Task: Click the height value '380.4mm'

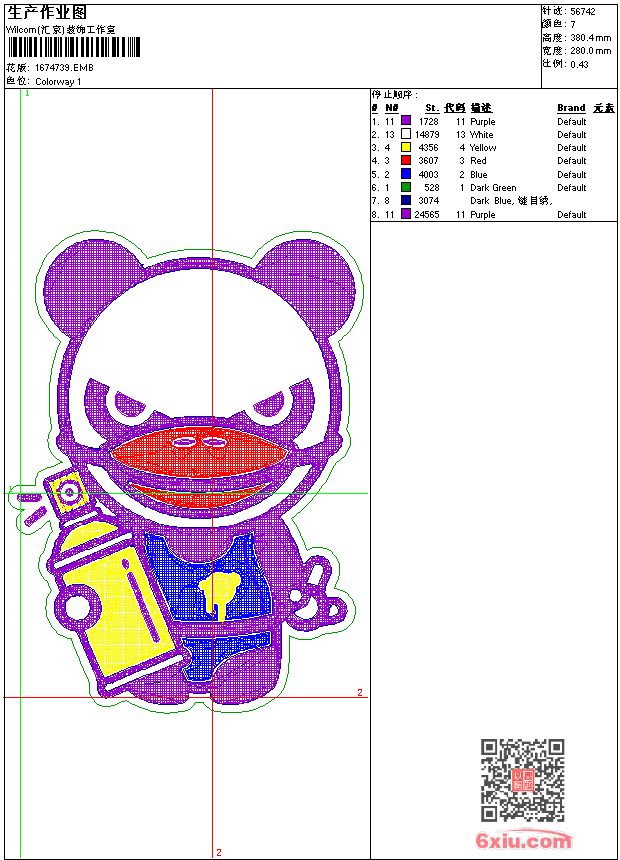Action: [x=590, y=38]
